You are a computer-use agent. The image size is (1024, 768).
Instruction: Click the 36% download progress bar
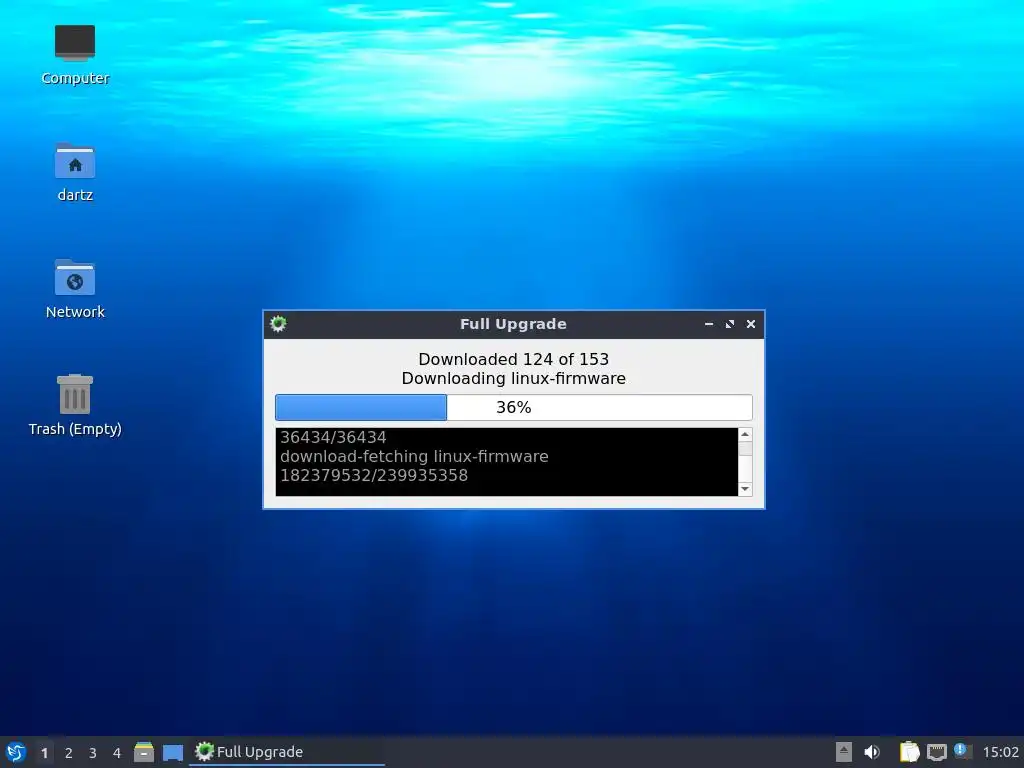(x=514, y=408)
